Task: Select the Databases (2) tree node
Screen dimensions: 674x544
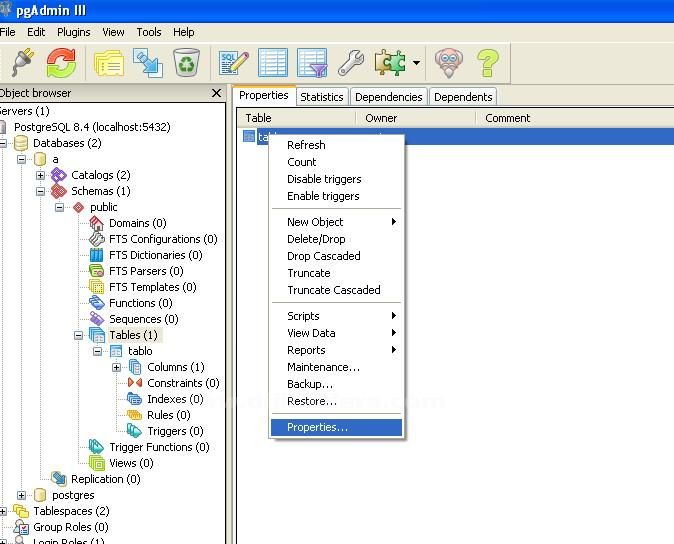Action: (67, 143)
